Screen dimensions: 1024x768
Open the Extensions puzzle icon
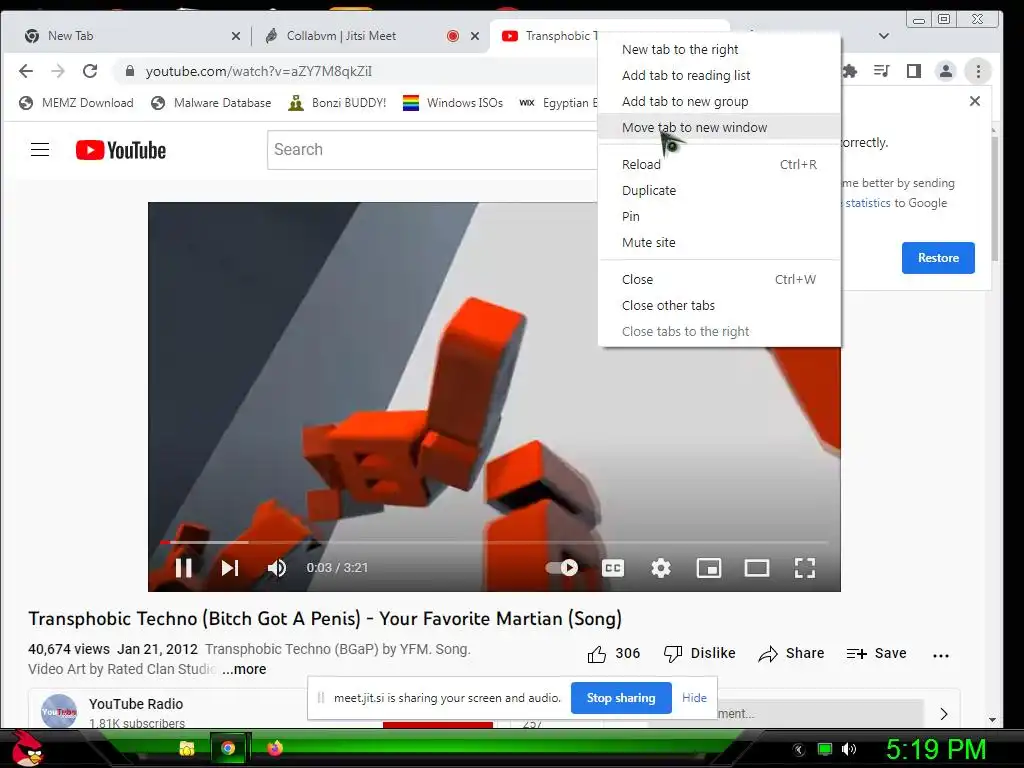tap(850, 71)
